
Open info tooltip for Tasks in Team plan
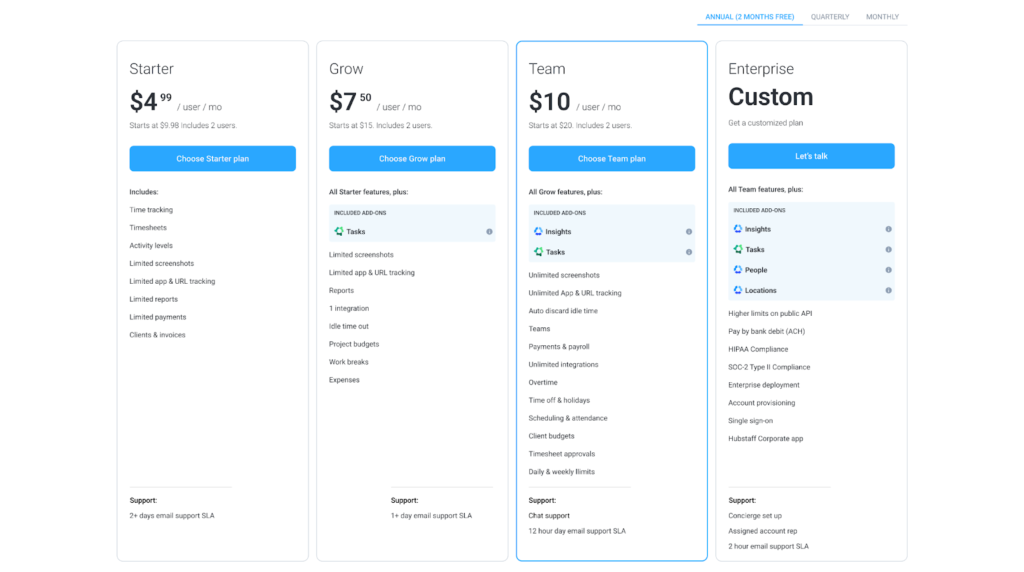pos(689,252)
